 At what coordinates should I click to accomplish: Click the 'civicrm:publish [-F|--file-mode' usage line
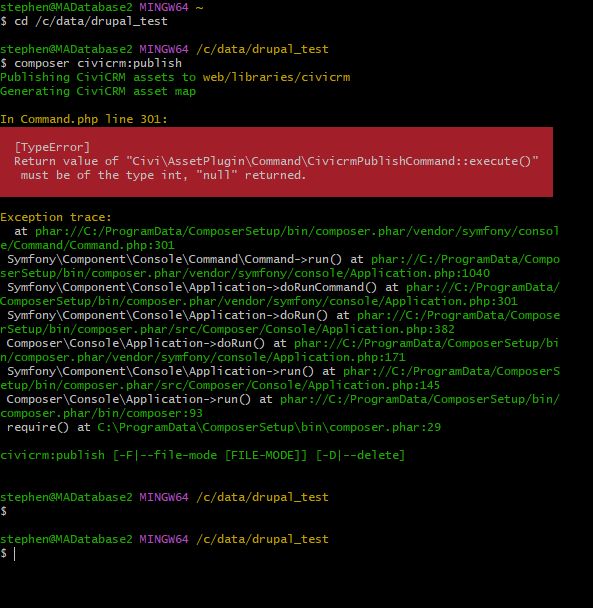tap(202, 455)
